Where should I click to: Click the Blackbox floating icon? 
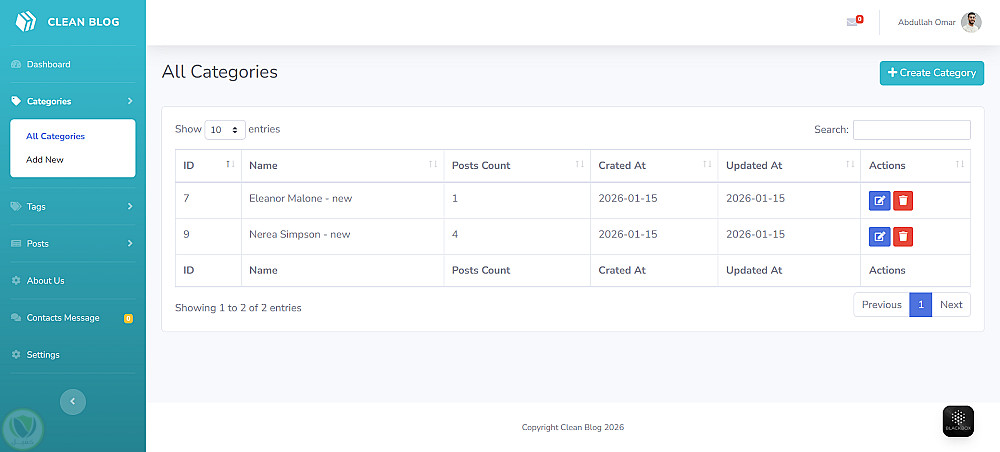pos(958,420)
